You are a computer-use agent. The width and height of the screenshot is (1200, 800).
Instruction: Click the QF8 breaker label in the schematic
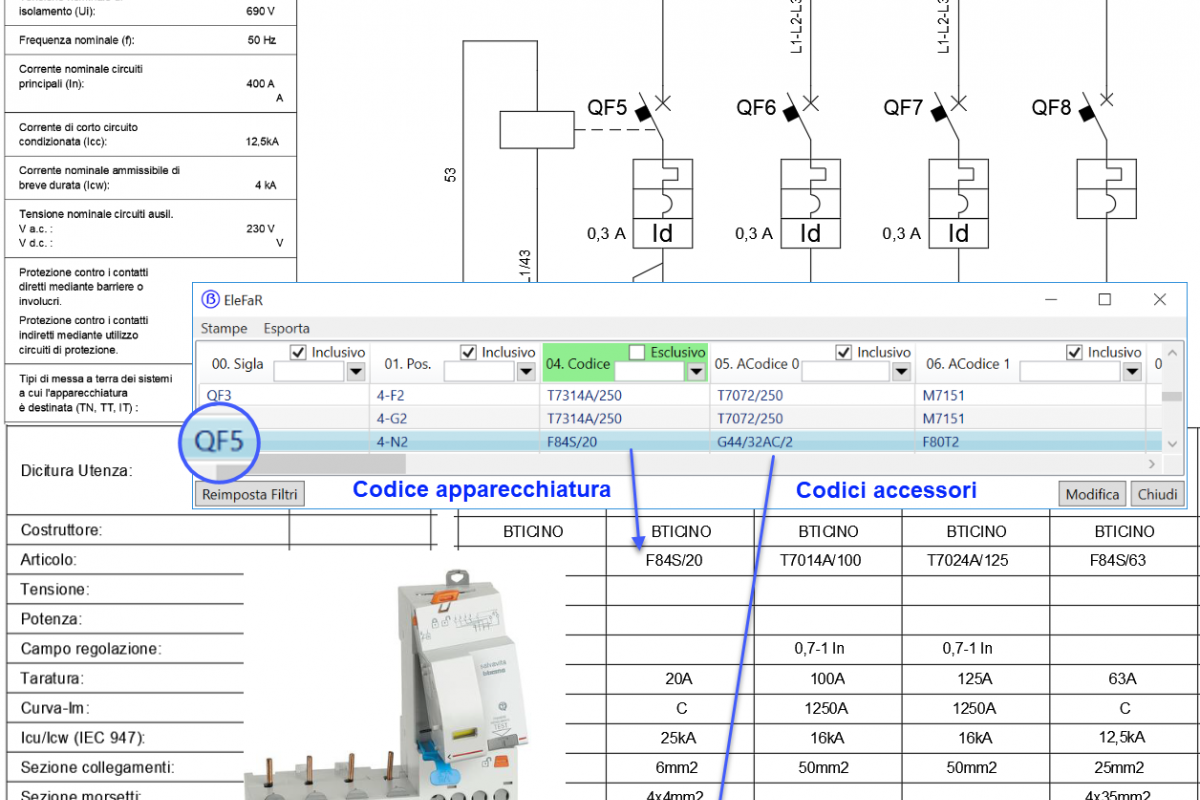point(1052,108)
